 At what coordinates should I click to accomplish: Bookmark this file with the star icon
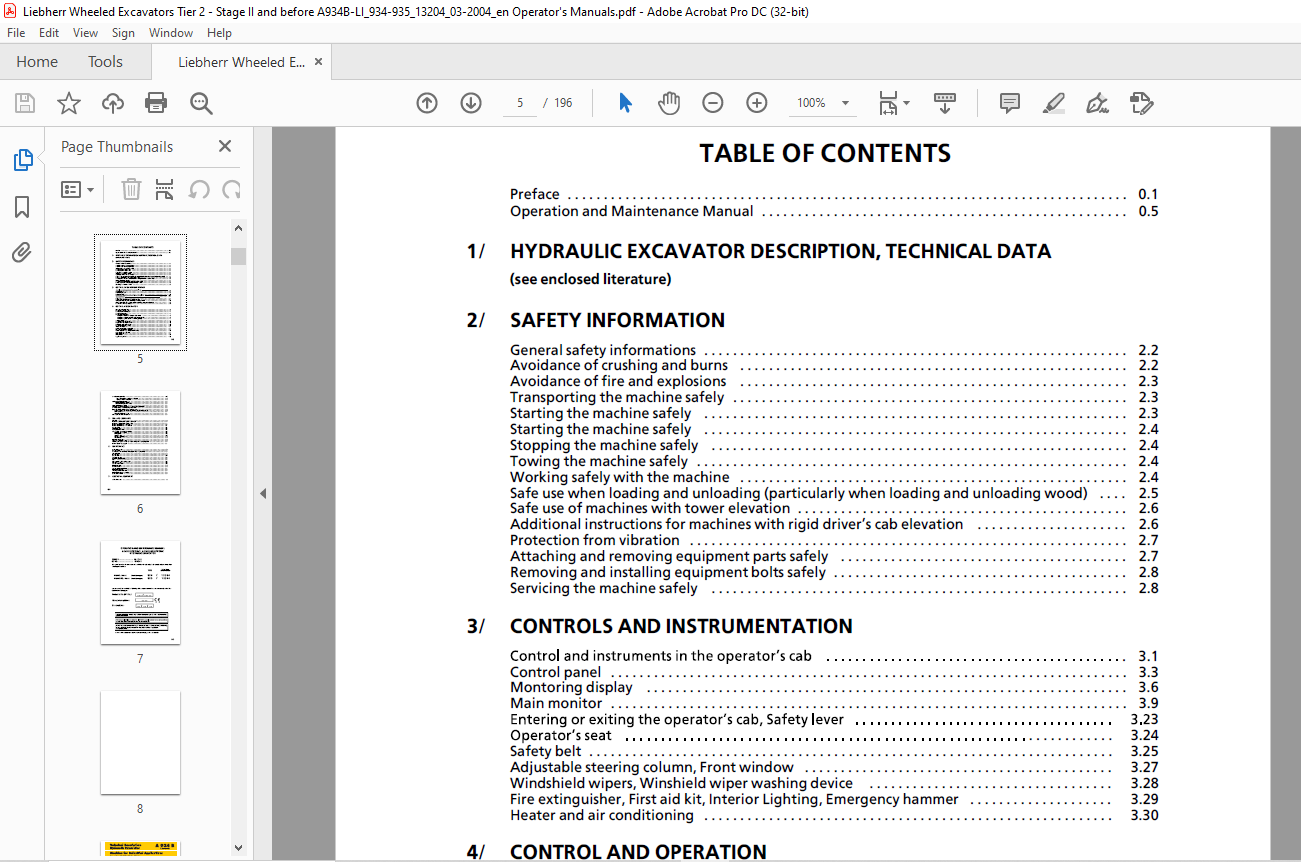[69, 103]
